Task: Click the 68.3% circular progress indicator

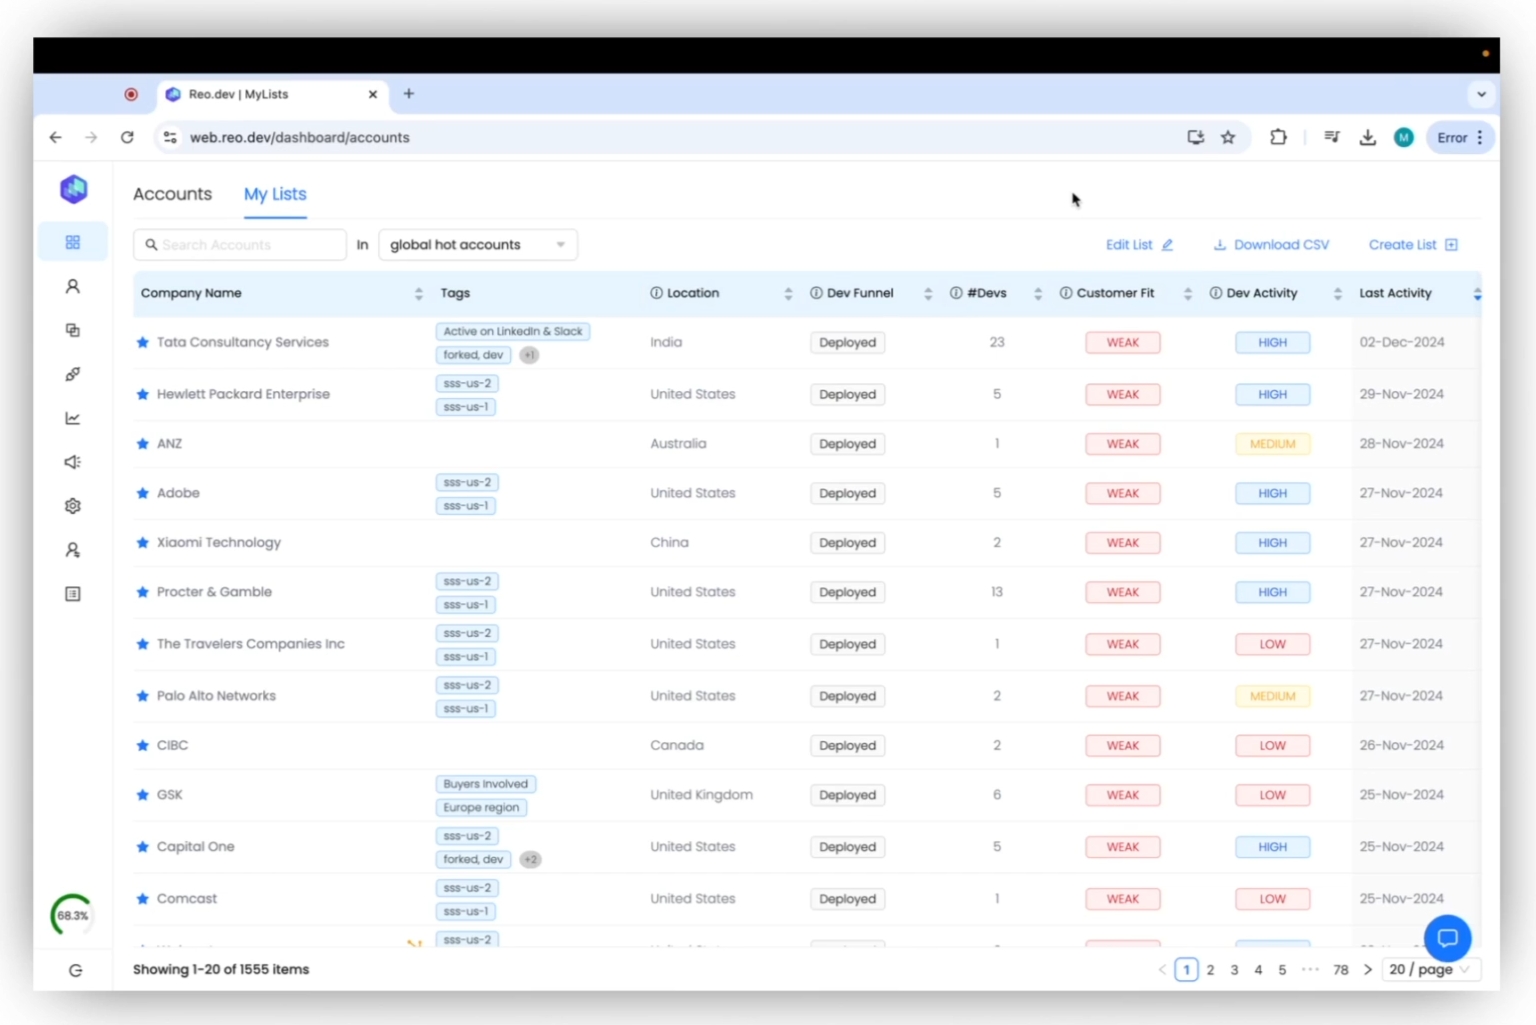Action: click(x=72, y=915)
